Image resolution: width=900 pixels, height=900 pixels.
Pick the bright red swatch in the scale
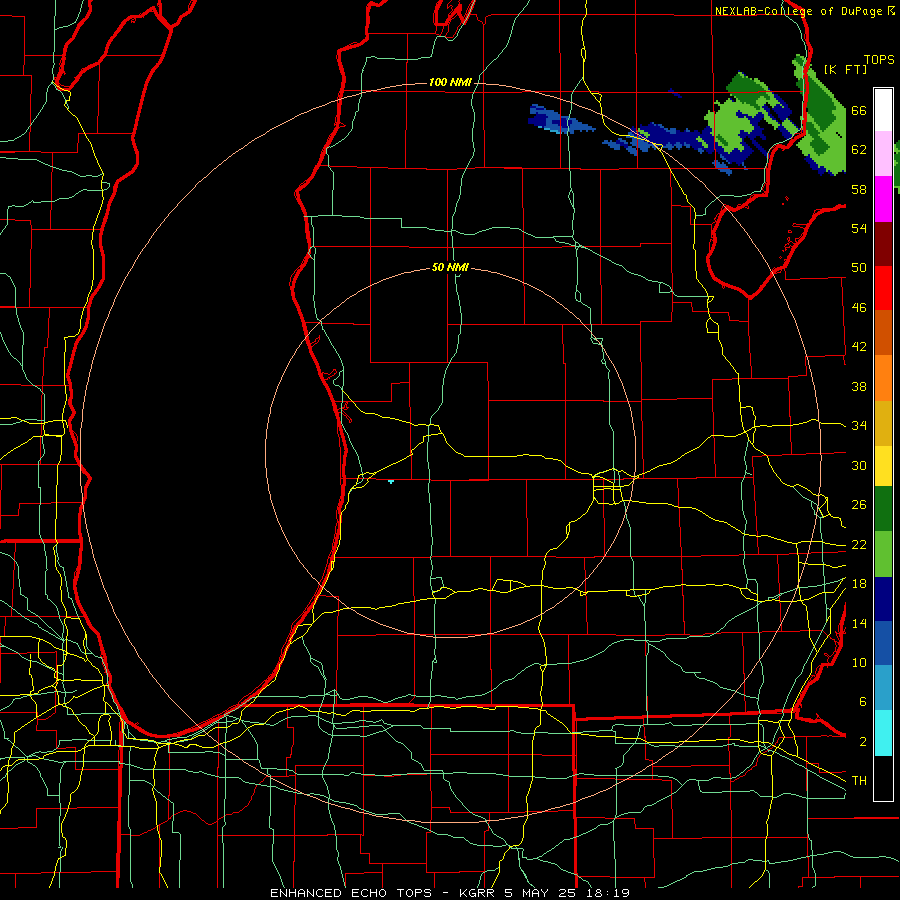883,288
